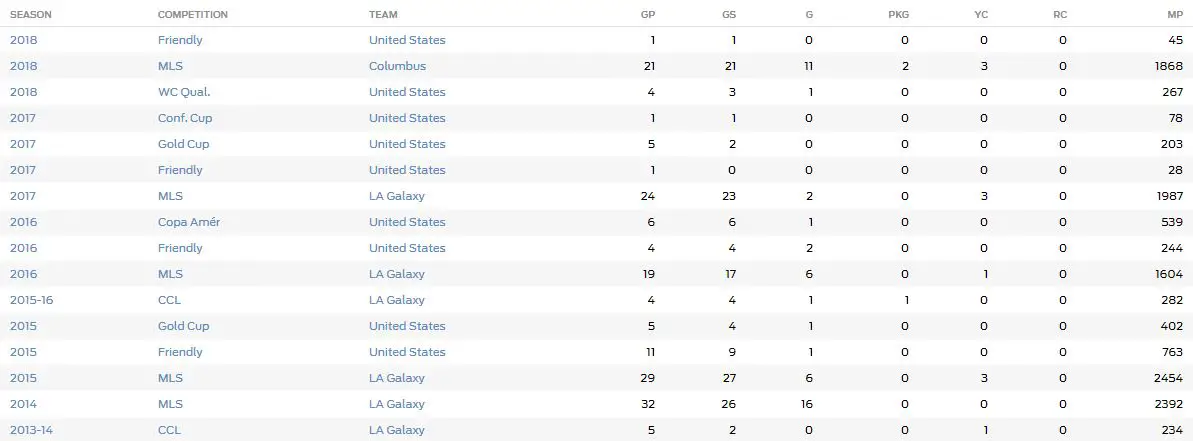Click the 2015-16 season link

[x=31, y=300]
